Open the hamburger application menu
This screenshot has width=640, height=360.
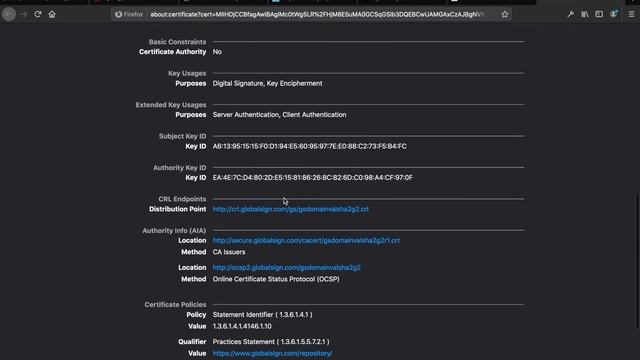[x=631, y=14]
